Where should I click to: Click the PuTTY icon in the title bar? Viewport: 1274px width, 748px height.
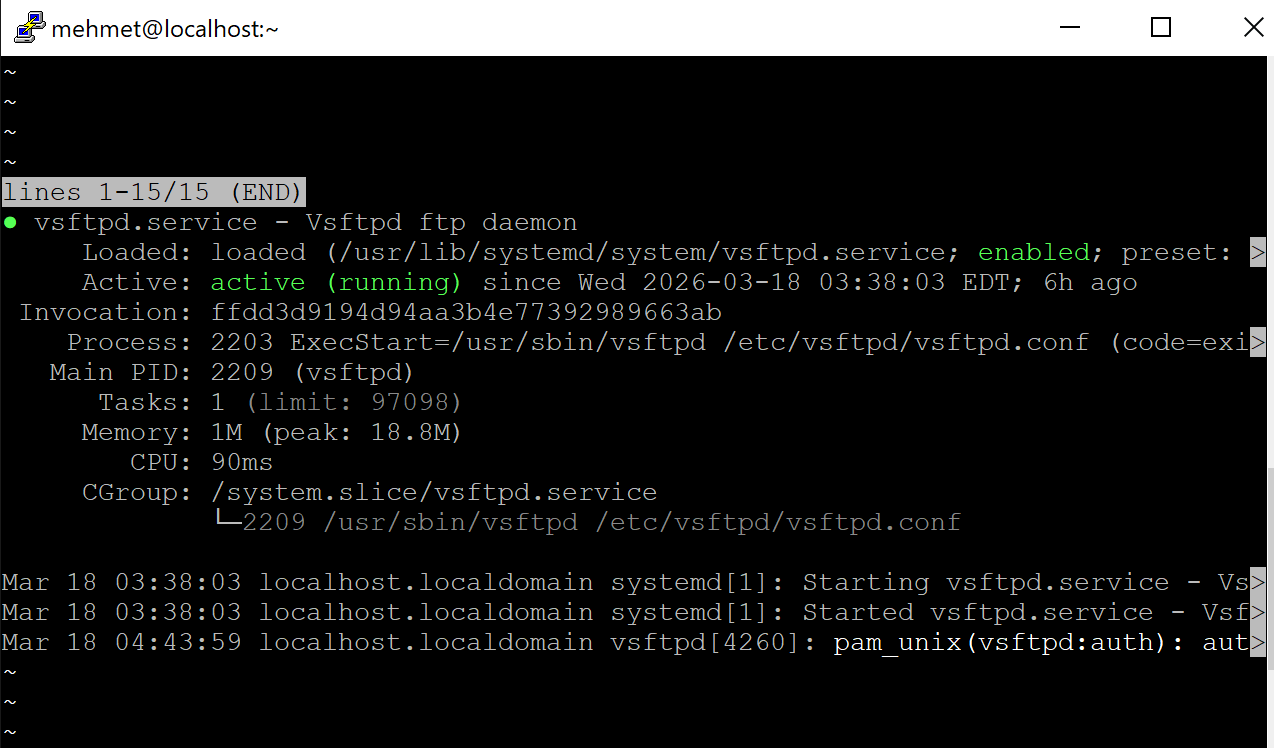28,28
